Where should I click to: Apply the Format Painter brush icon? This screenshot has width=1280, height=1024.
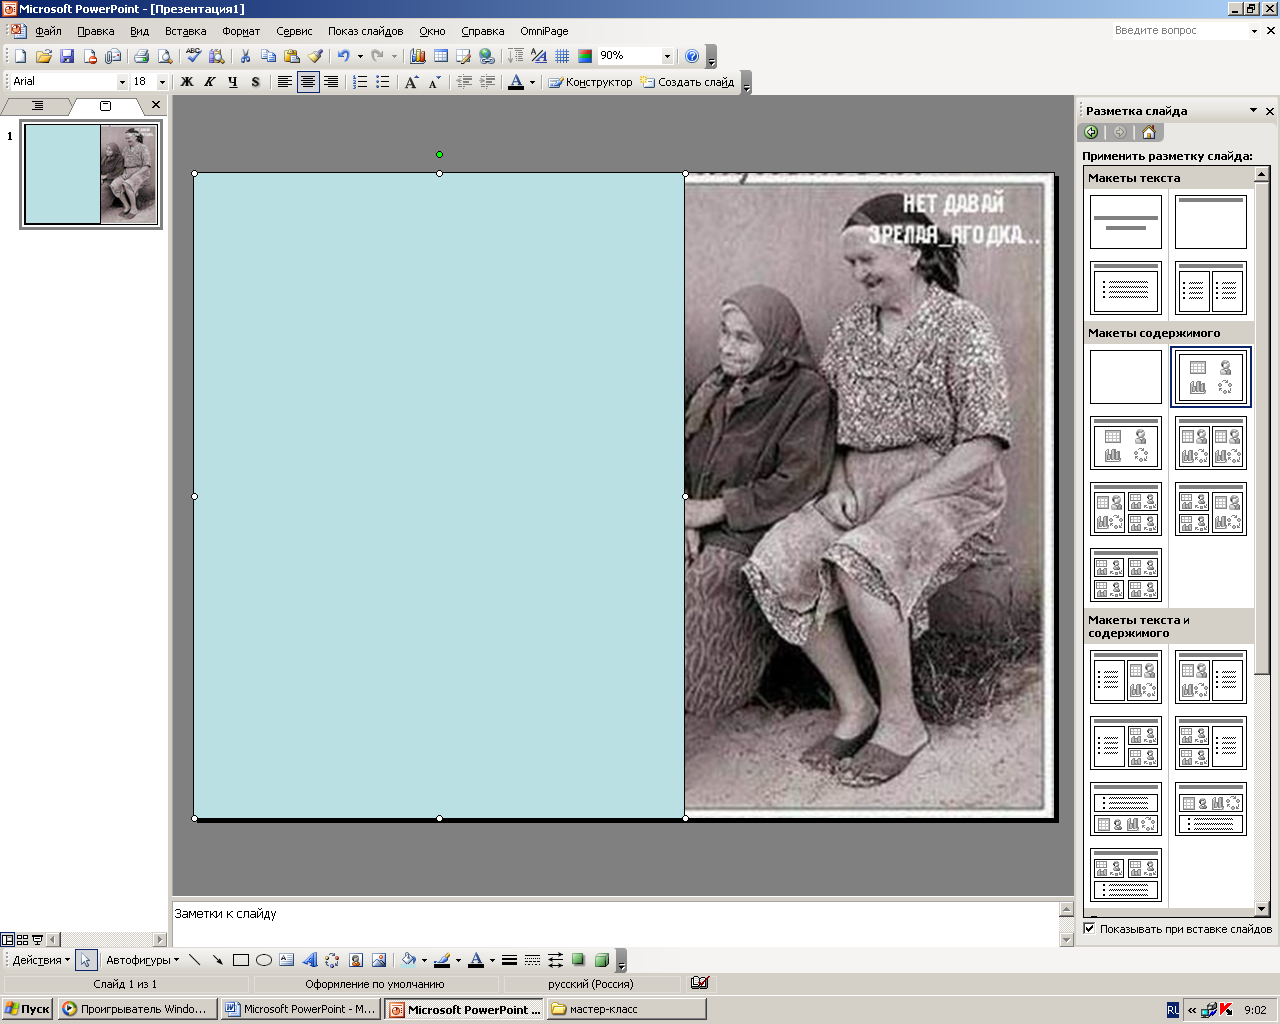click(x=315, y=56)
